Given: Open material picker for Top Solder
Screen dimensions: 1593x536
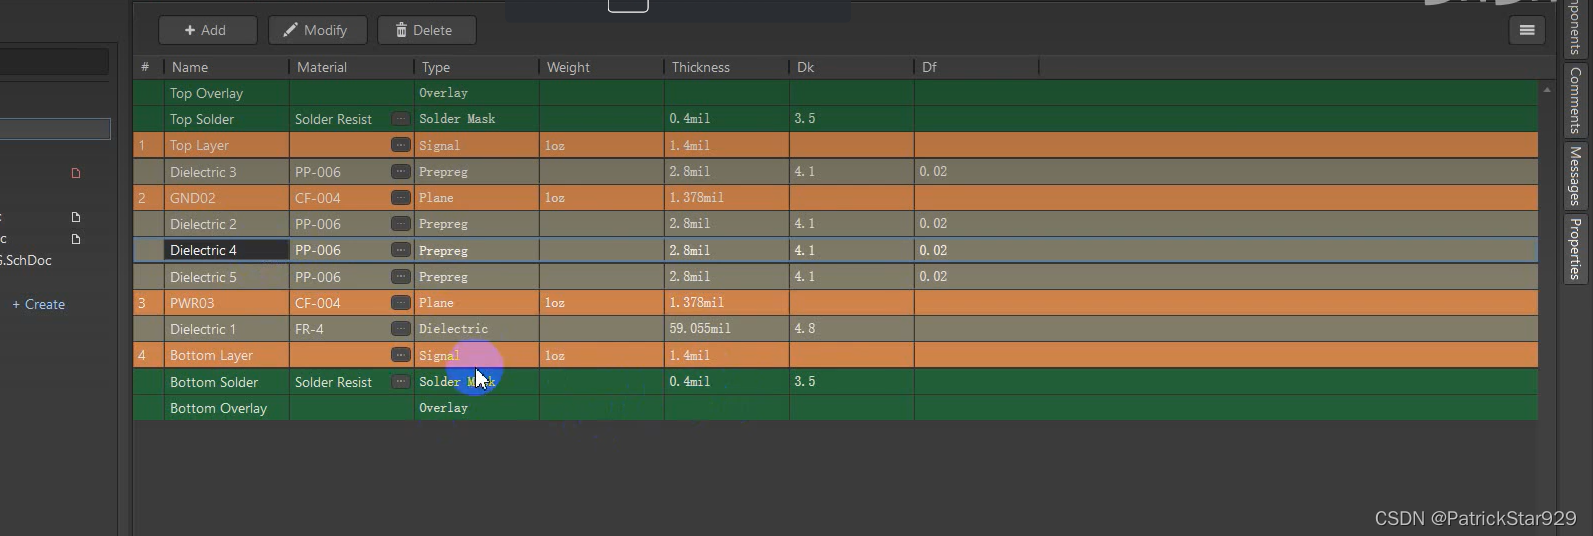Looking at the screenshot, I should coord(400,118).
